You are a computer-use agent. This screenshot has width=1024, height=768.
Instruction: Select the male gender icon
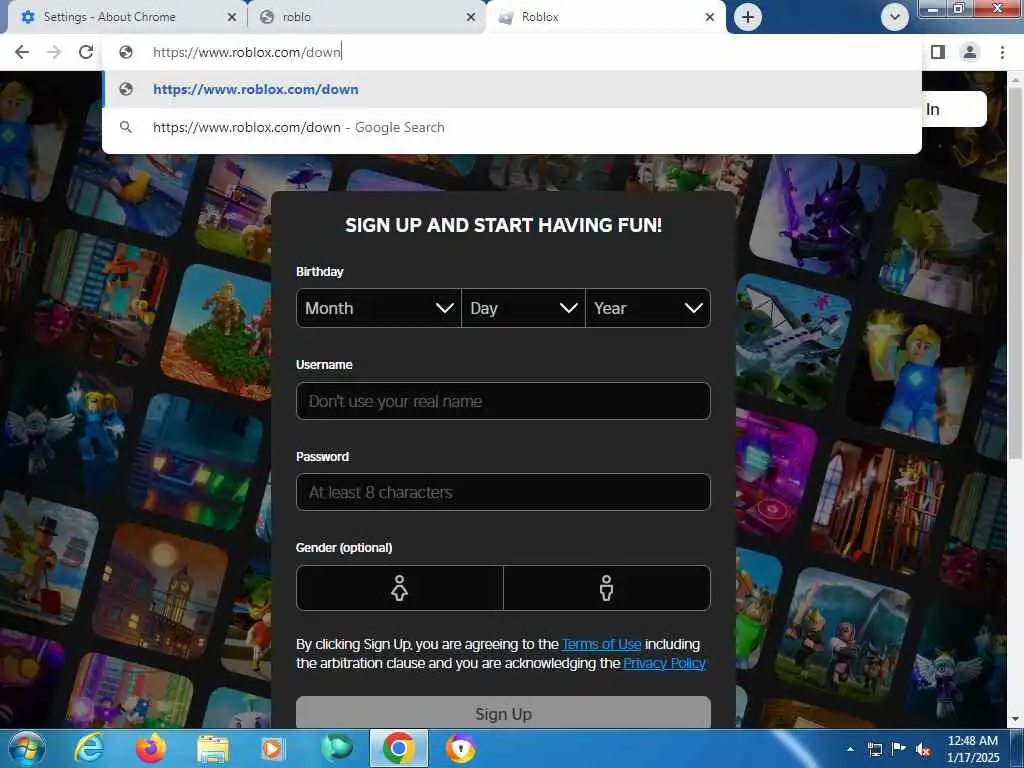[x=607, y=588]
